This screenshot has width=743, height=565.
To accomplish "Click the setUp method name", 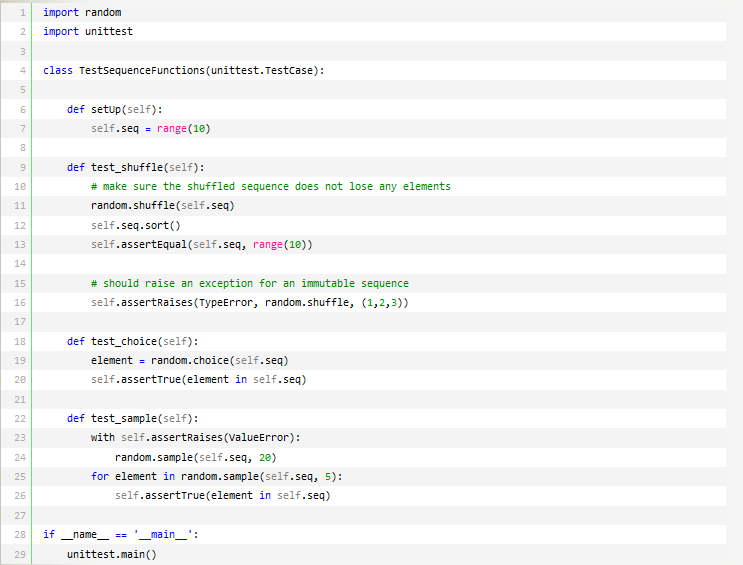I will [105, 109].
